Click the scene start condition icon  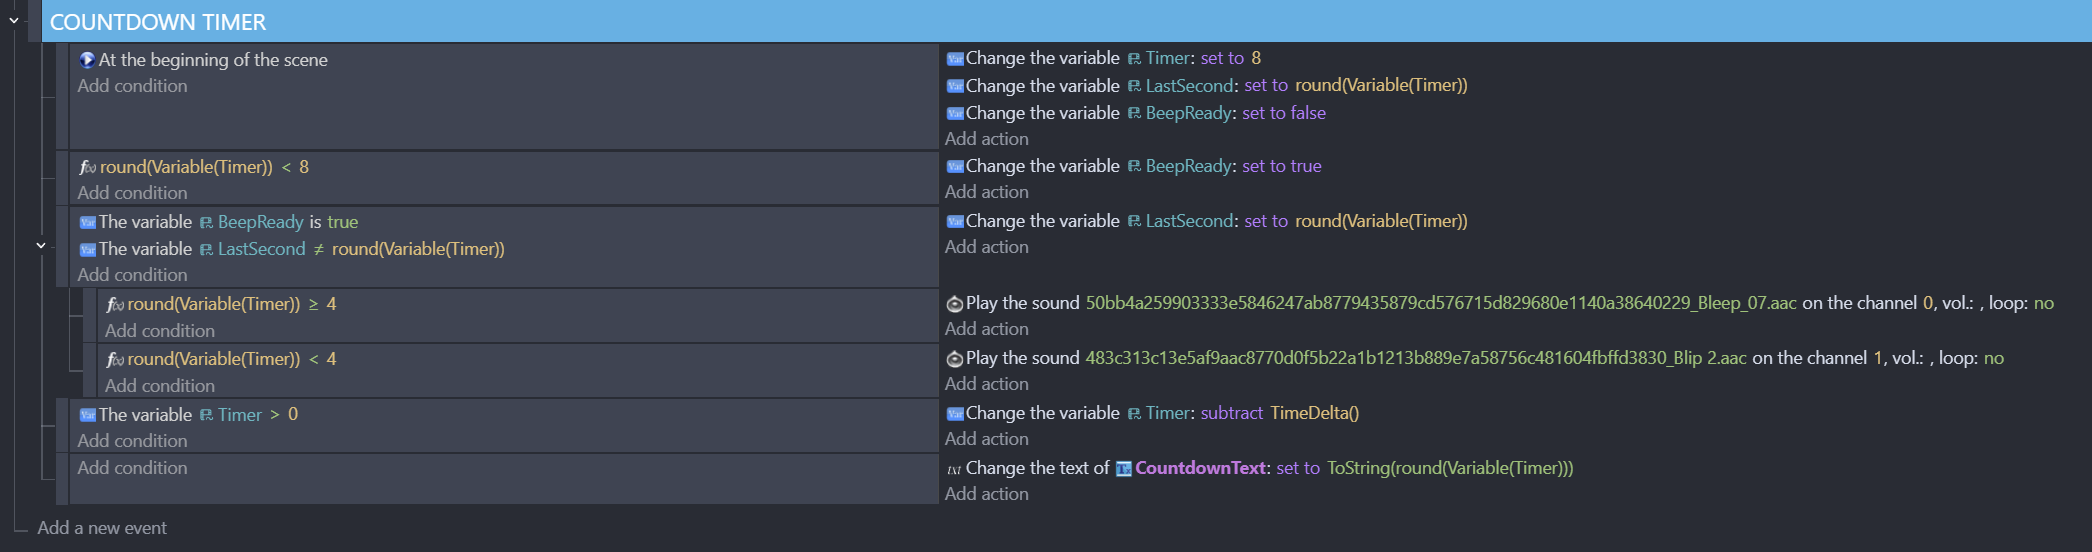click(x=87, y=60)
